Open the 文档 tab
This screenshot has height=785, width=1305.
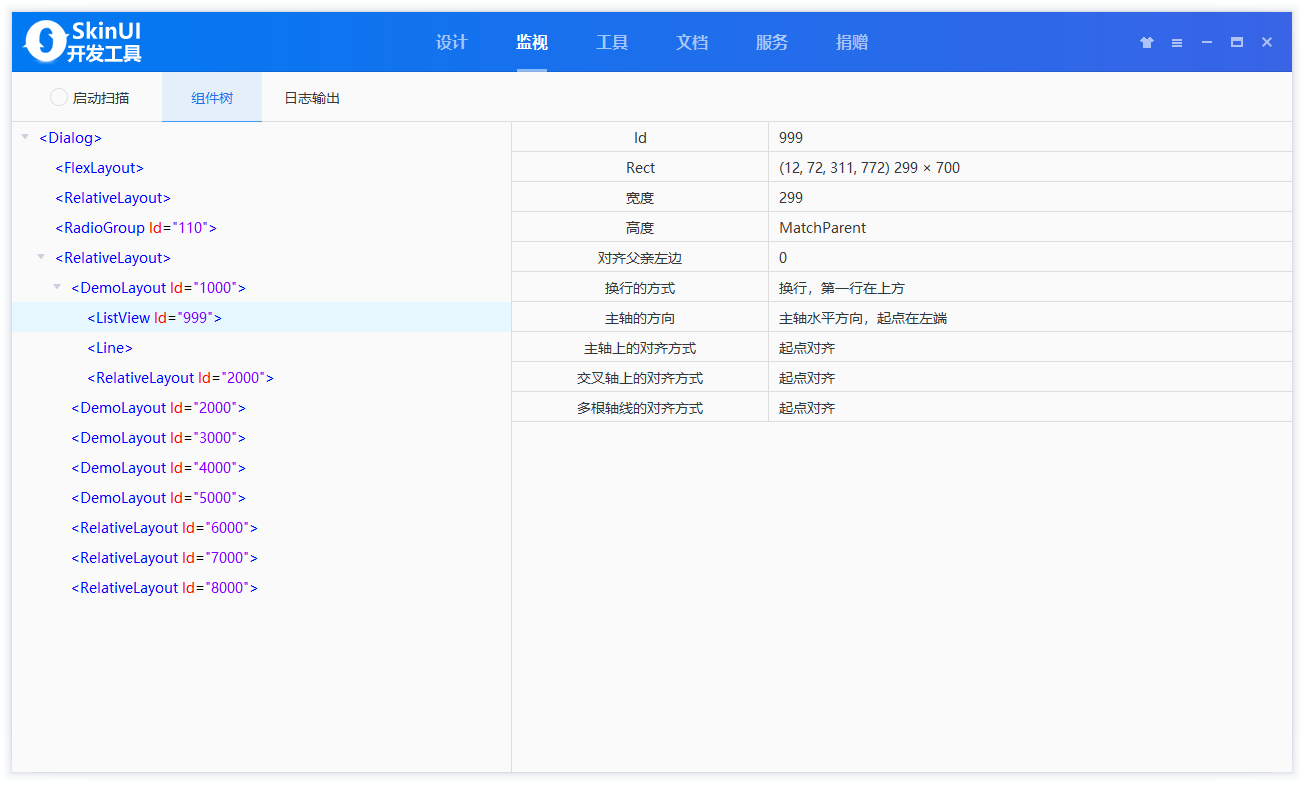tap(692, 42)
